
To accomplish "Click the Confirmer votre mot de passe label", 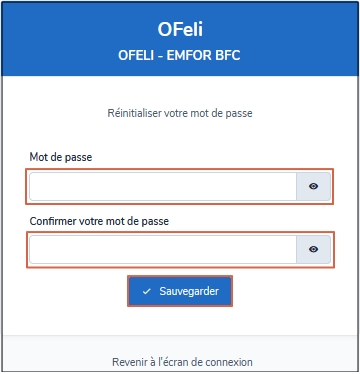I will pos(99,221).
